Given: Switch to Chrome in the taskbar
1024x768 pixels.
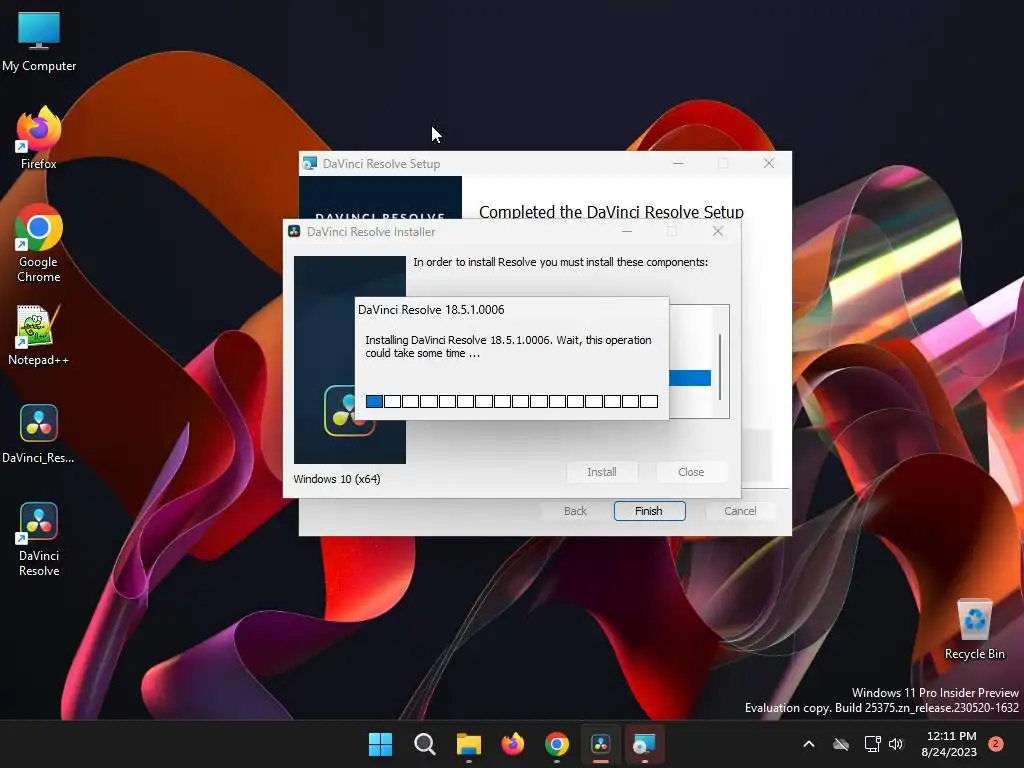Looking at the screenshot, I should tap(556, 744).
